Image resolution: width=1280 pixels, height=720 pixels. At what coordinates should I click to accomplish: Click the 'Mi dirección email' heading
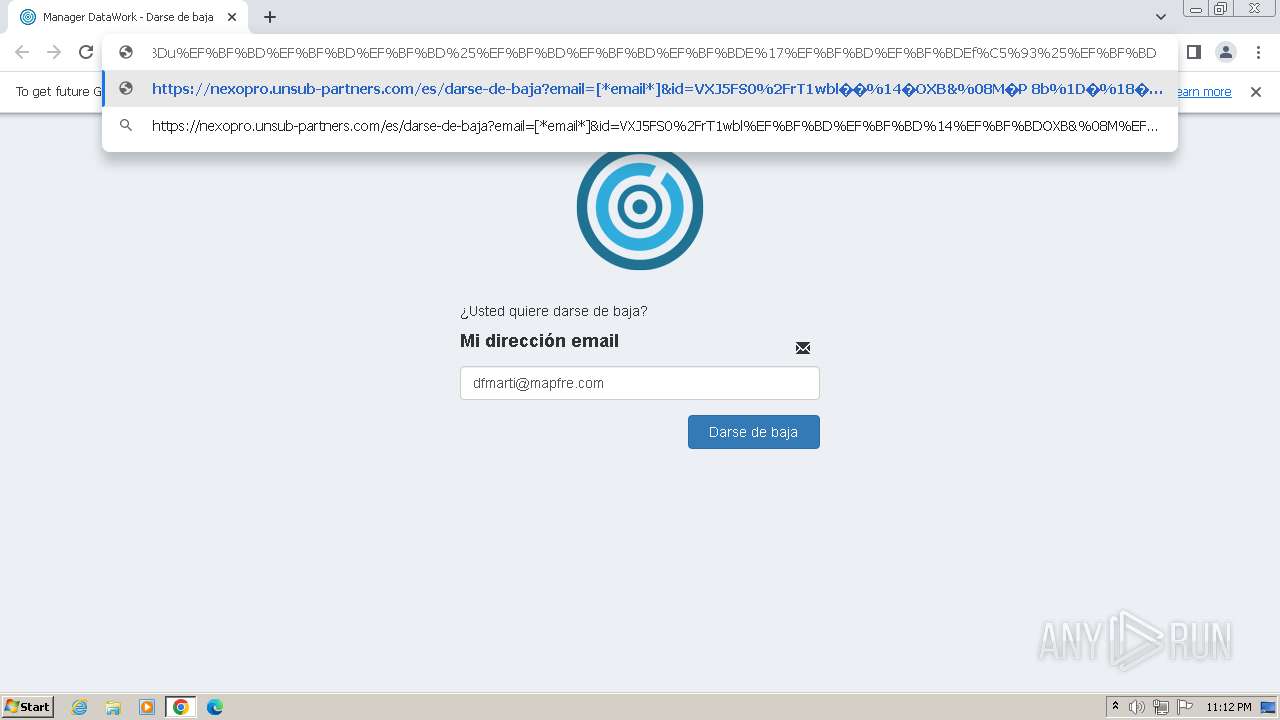click(539, 341)
